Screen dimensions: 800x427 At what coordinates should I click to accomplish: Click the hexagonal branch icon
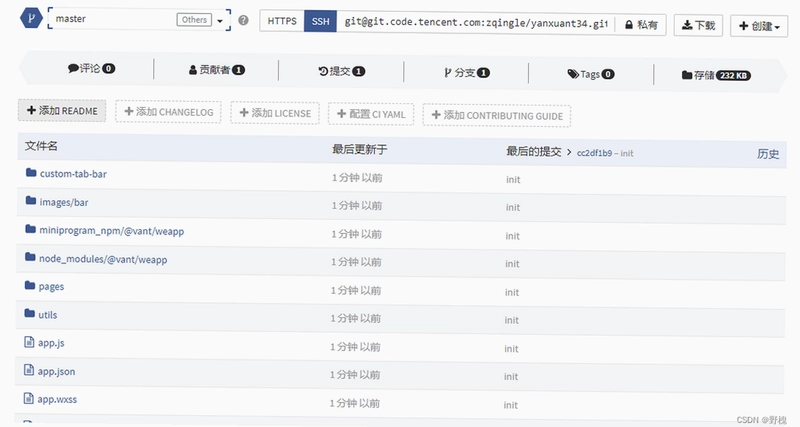pyautogui.click(x=31, y=18)
